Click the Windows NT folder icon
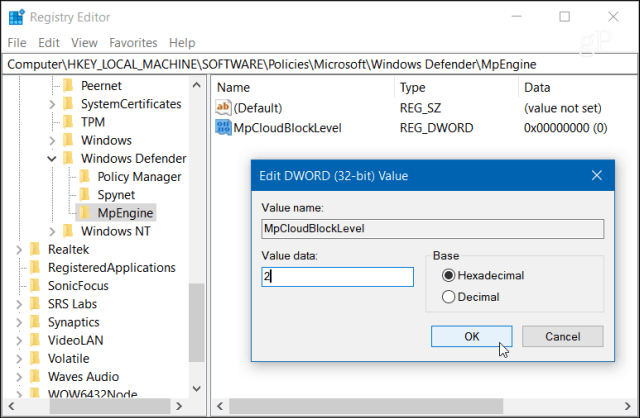This screenshot has height=418, width=640. (x=68, y=231)
